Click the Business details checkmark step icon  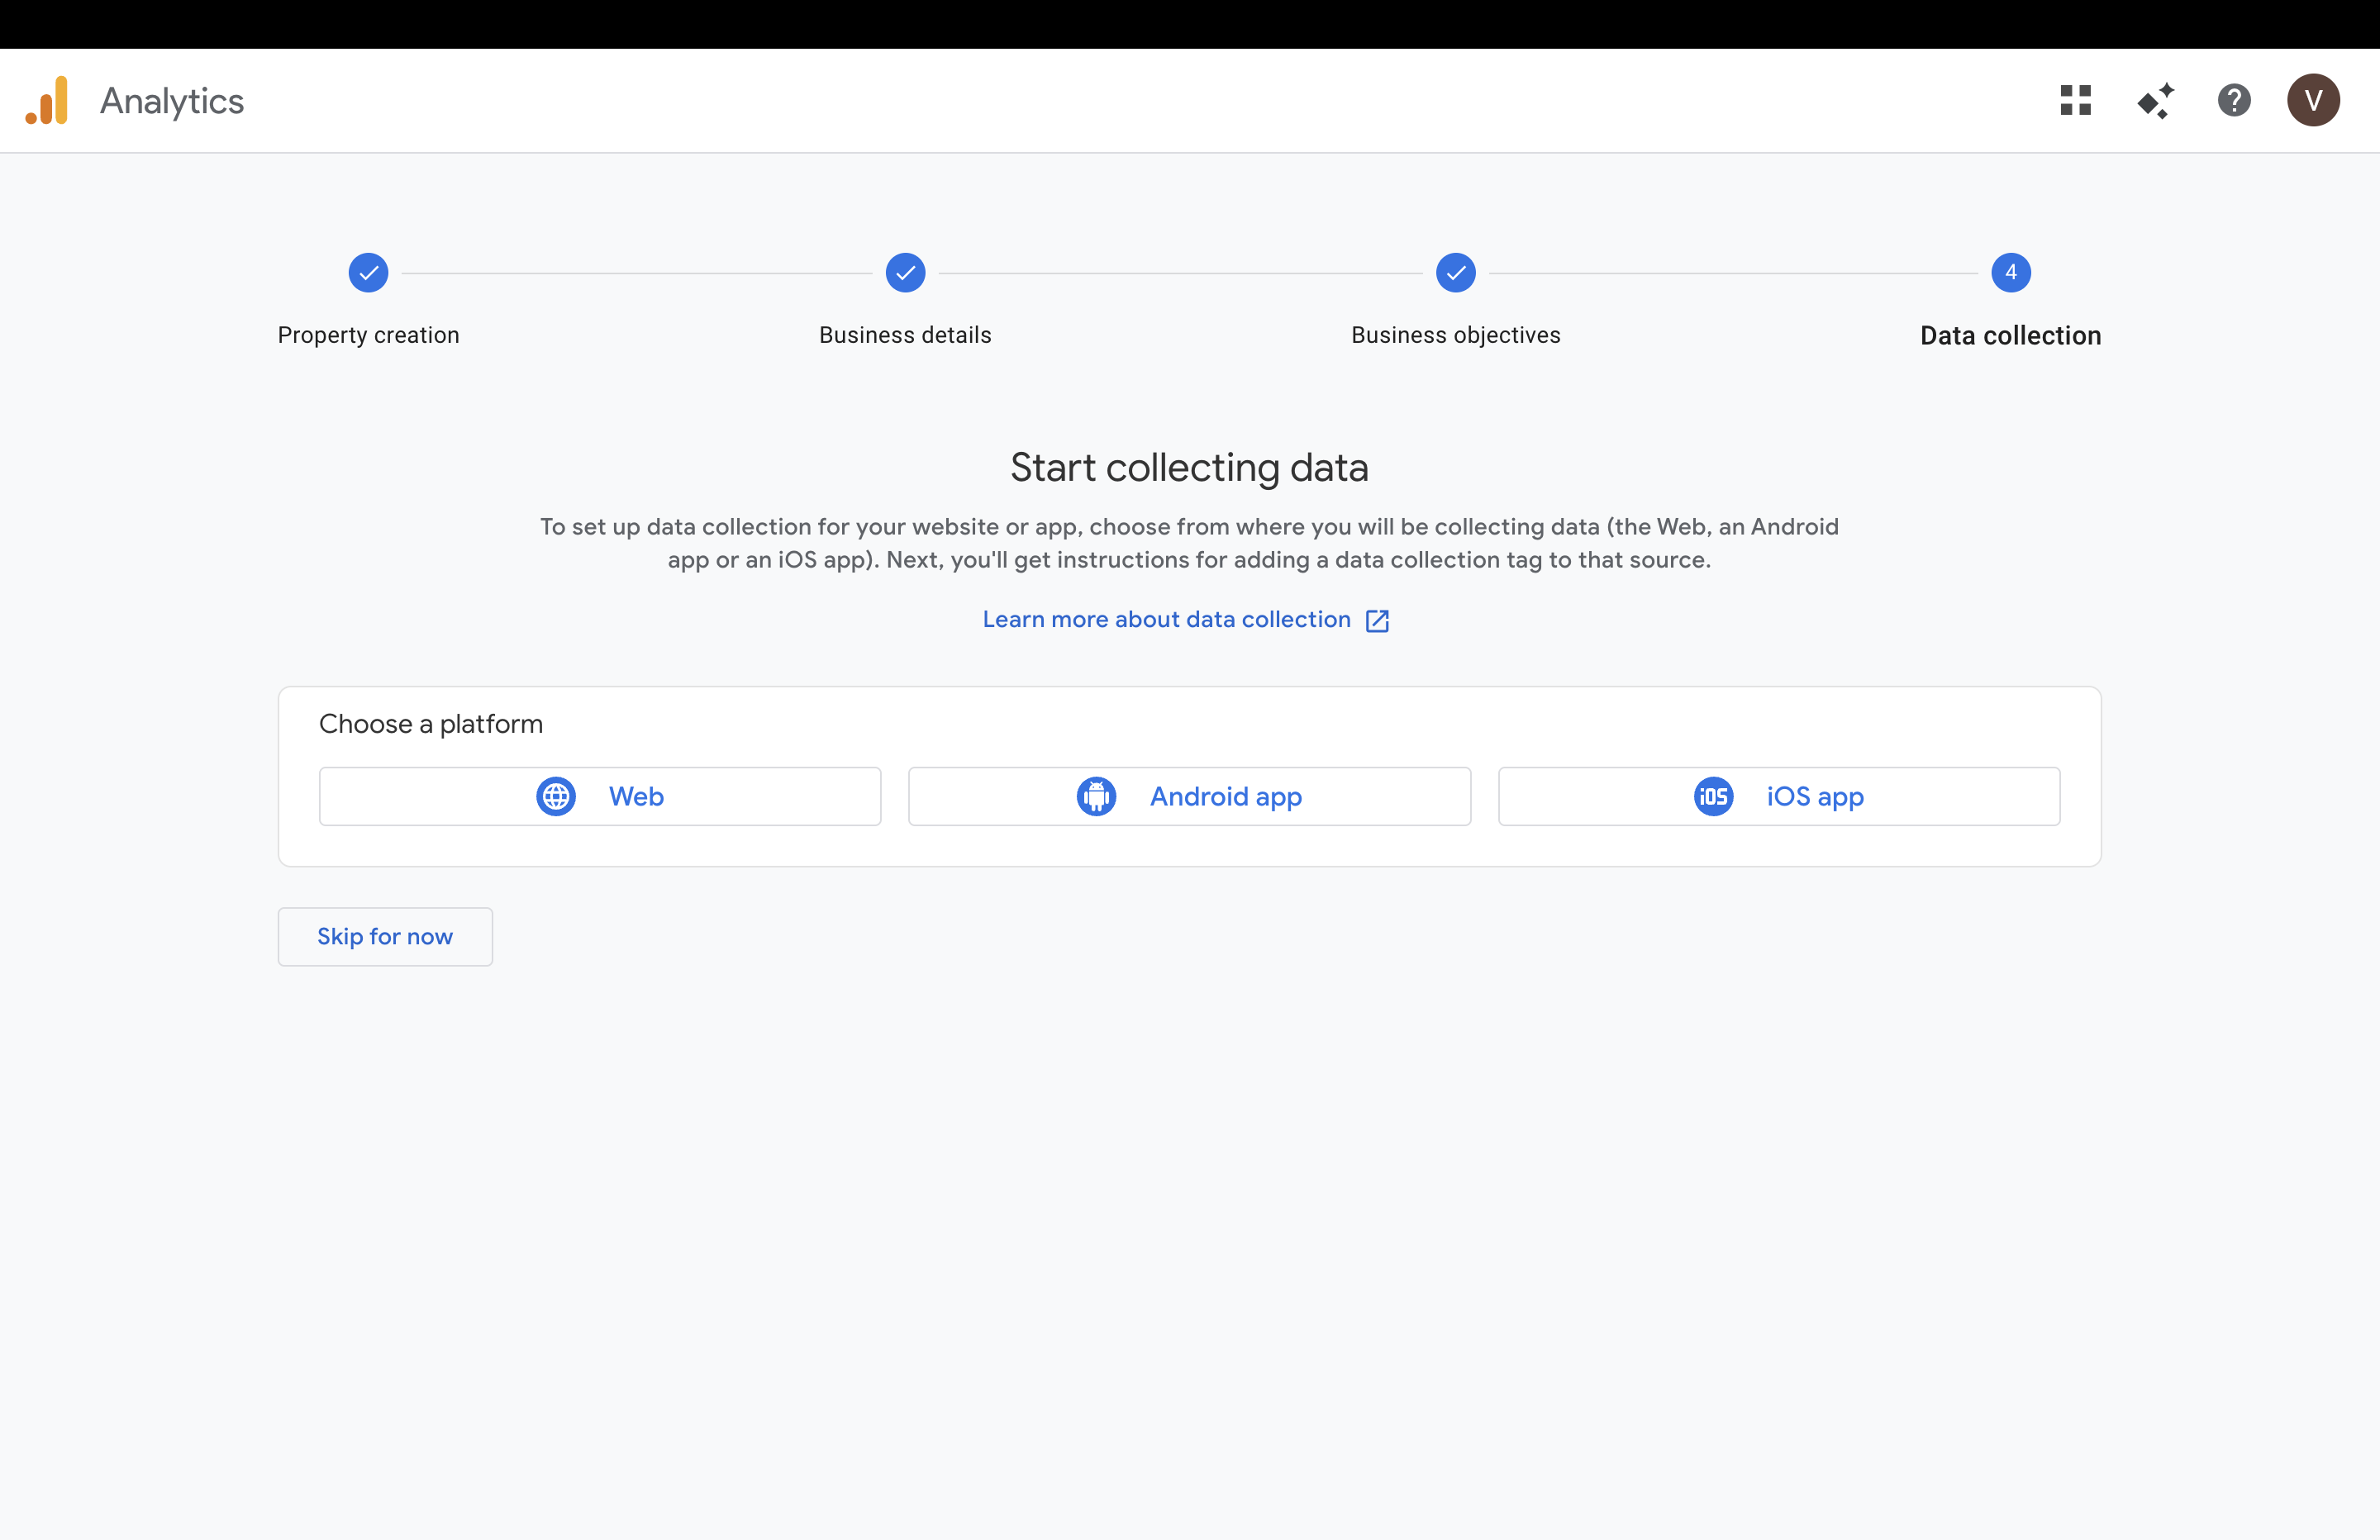point(905,272)
